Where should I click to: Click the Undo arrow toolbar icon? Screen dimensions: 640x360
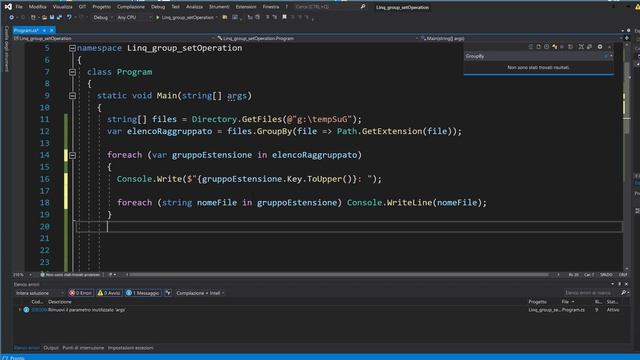[69, 17]
